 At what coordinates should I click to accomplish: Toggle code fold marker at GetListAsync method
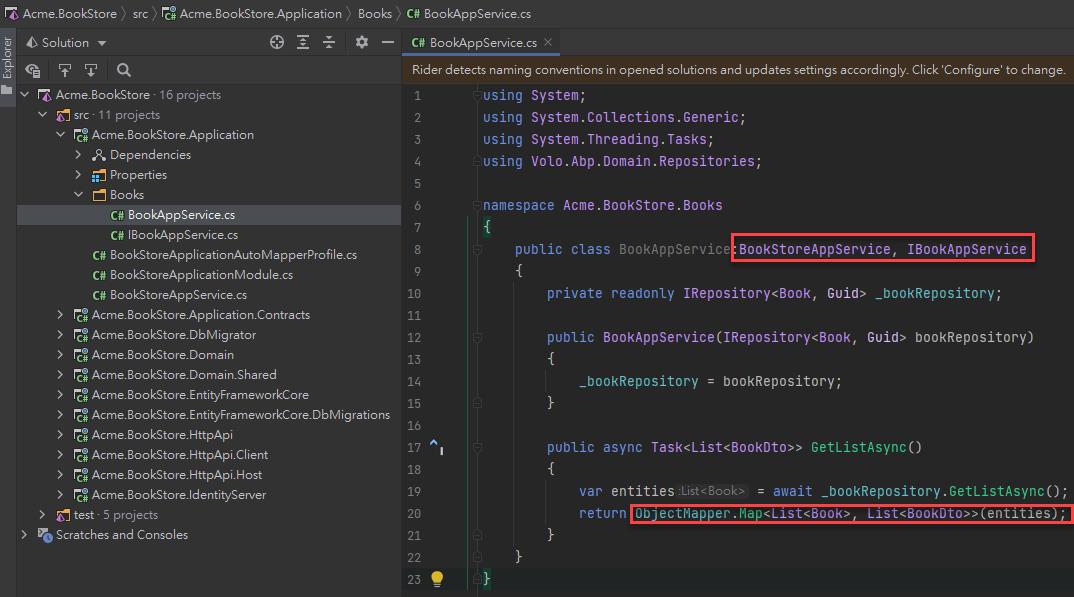tap(478, 447)
